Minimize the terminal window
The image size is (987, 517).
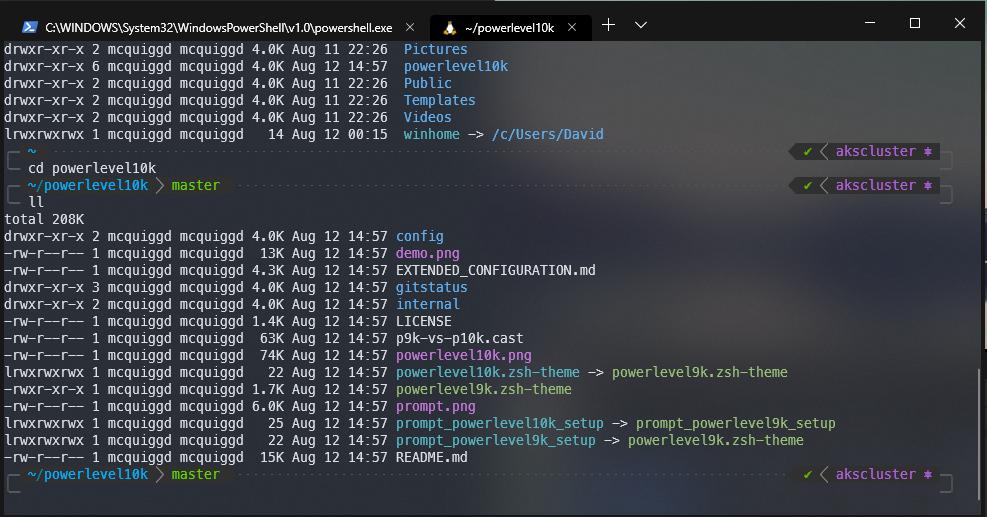tap(868, 23)
